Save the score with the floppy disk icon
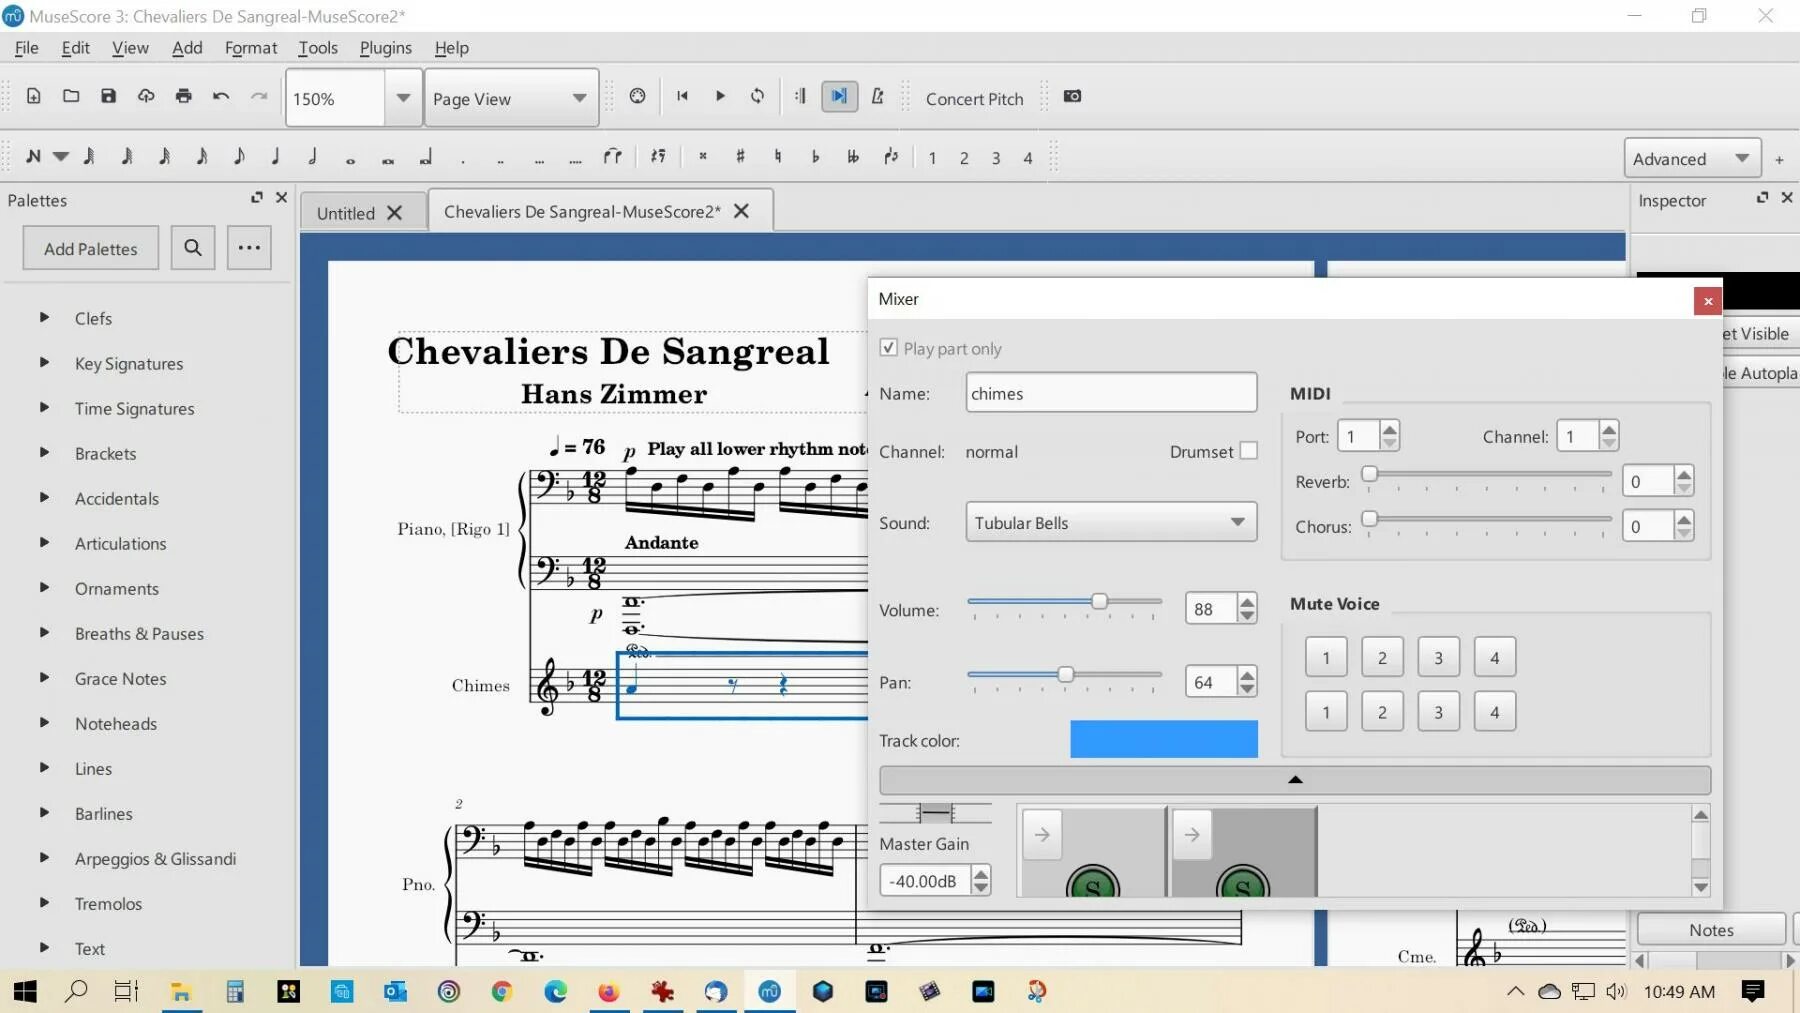This screenshot has height=1013, width=1800. 108,97
